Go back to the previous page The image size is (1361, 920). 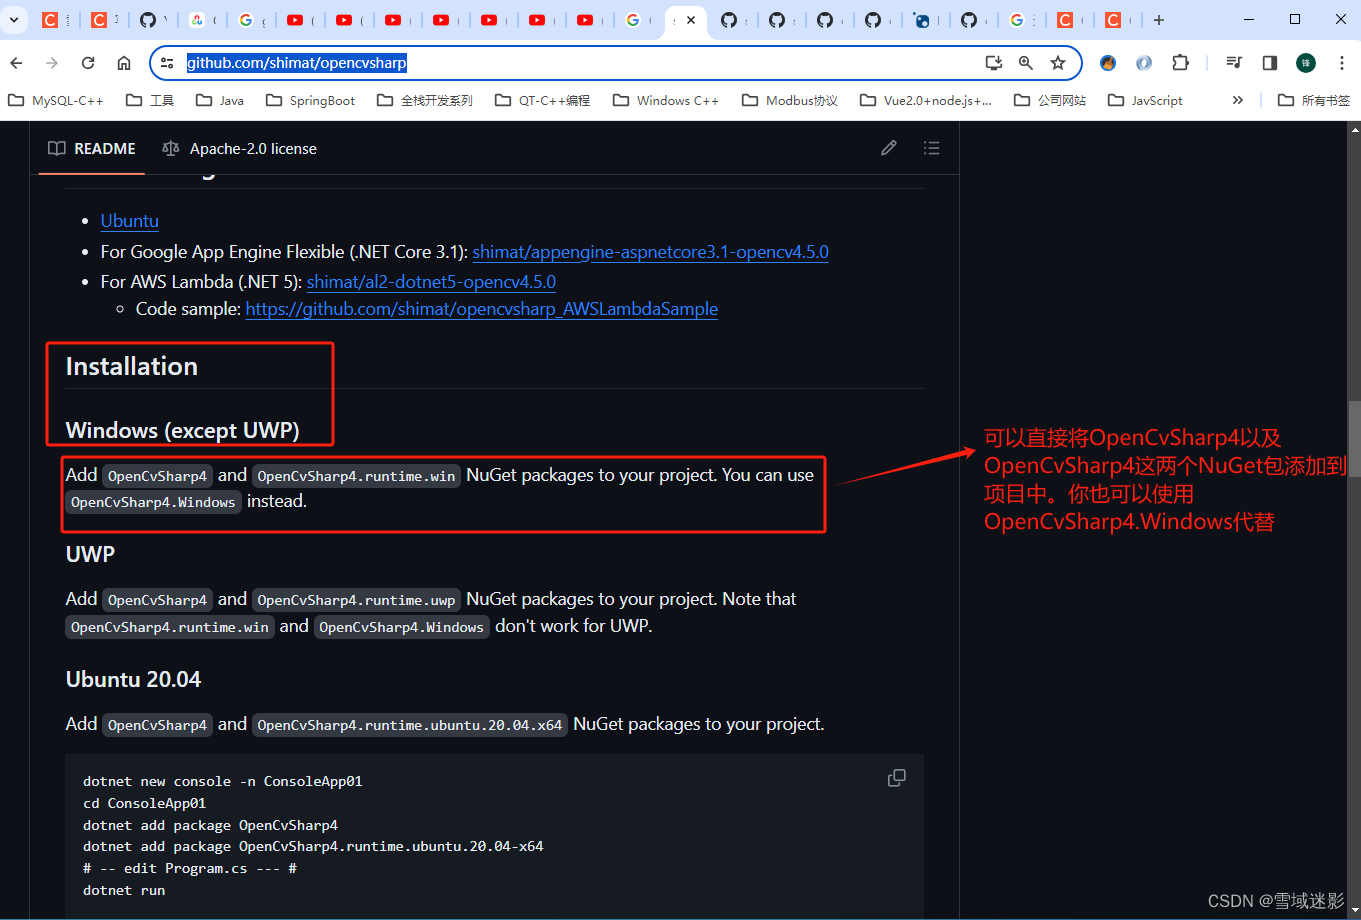tap(16, 63)
